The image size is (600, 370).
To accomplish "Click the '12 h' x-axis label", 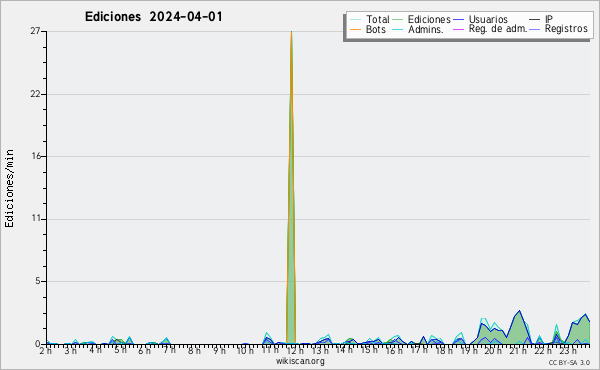I will pyautogui.click(x=295, y=350).
